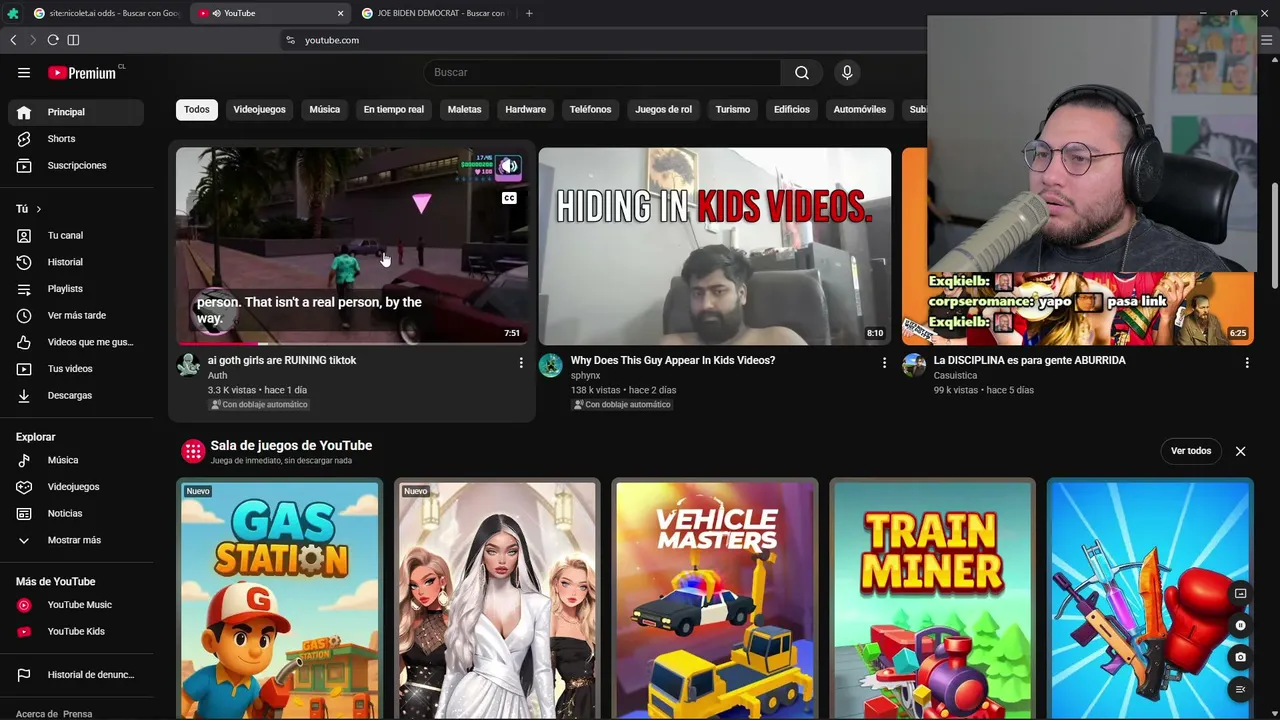Open 'Ver más tarde' in the sidebar
Screen dimensions: 1280x720
pyautogui.click(x=76, y=315)
